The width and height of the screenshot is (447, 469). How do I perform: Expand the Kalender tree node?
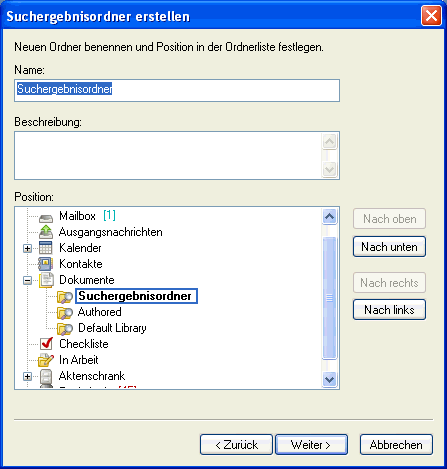pos(28,249)
